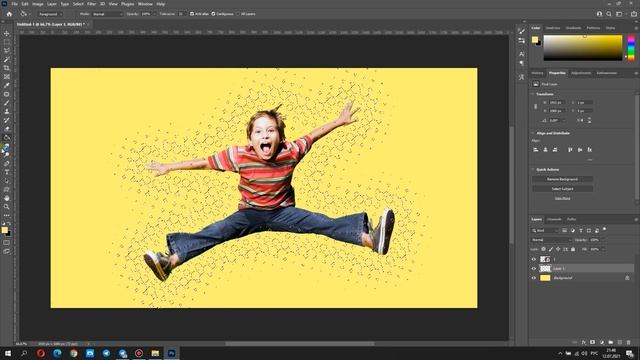This screenshot has height=360, width=640.
Task: Open the Image menu
Action: pos(38,4)
